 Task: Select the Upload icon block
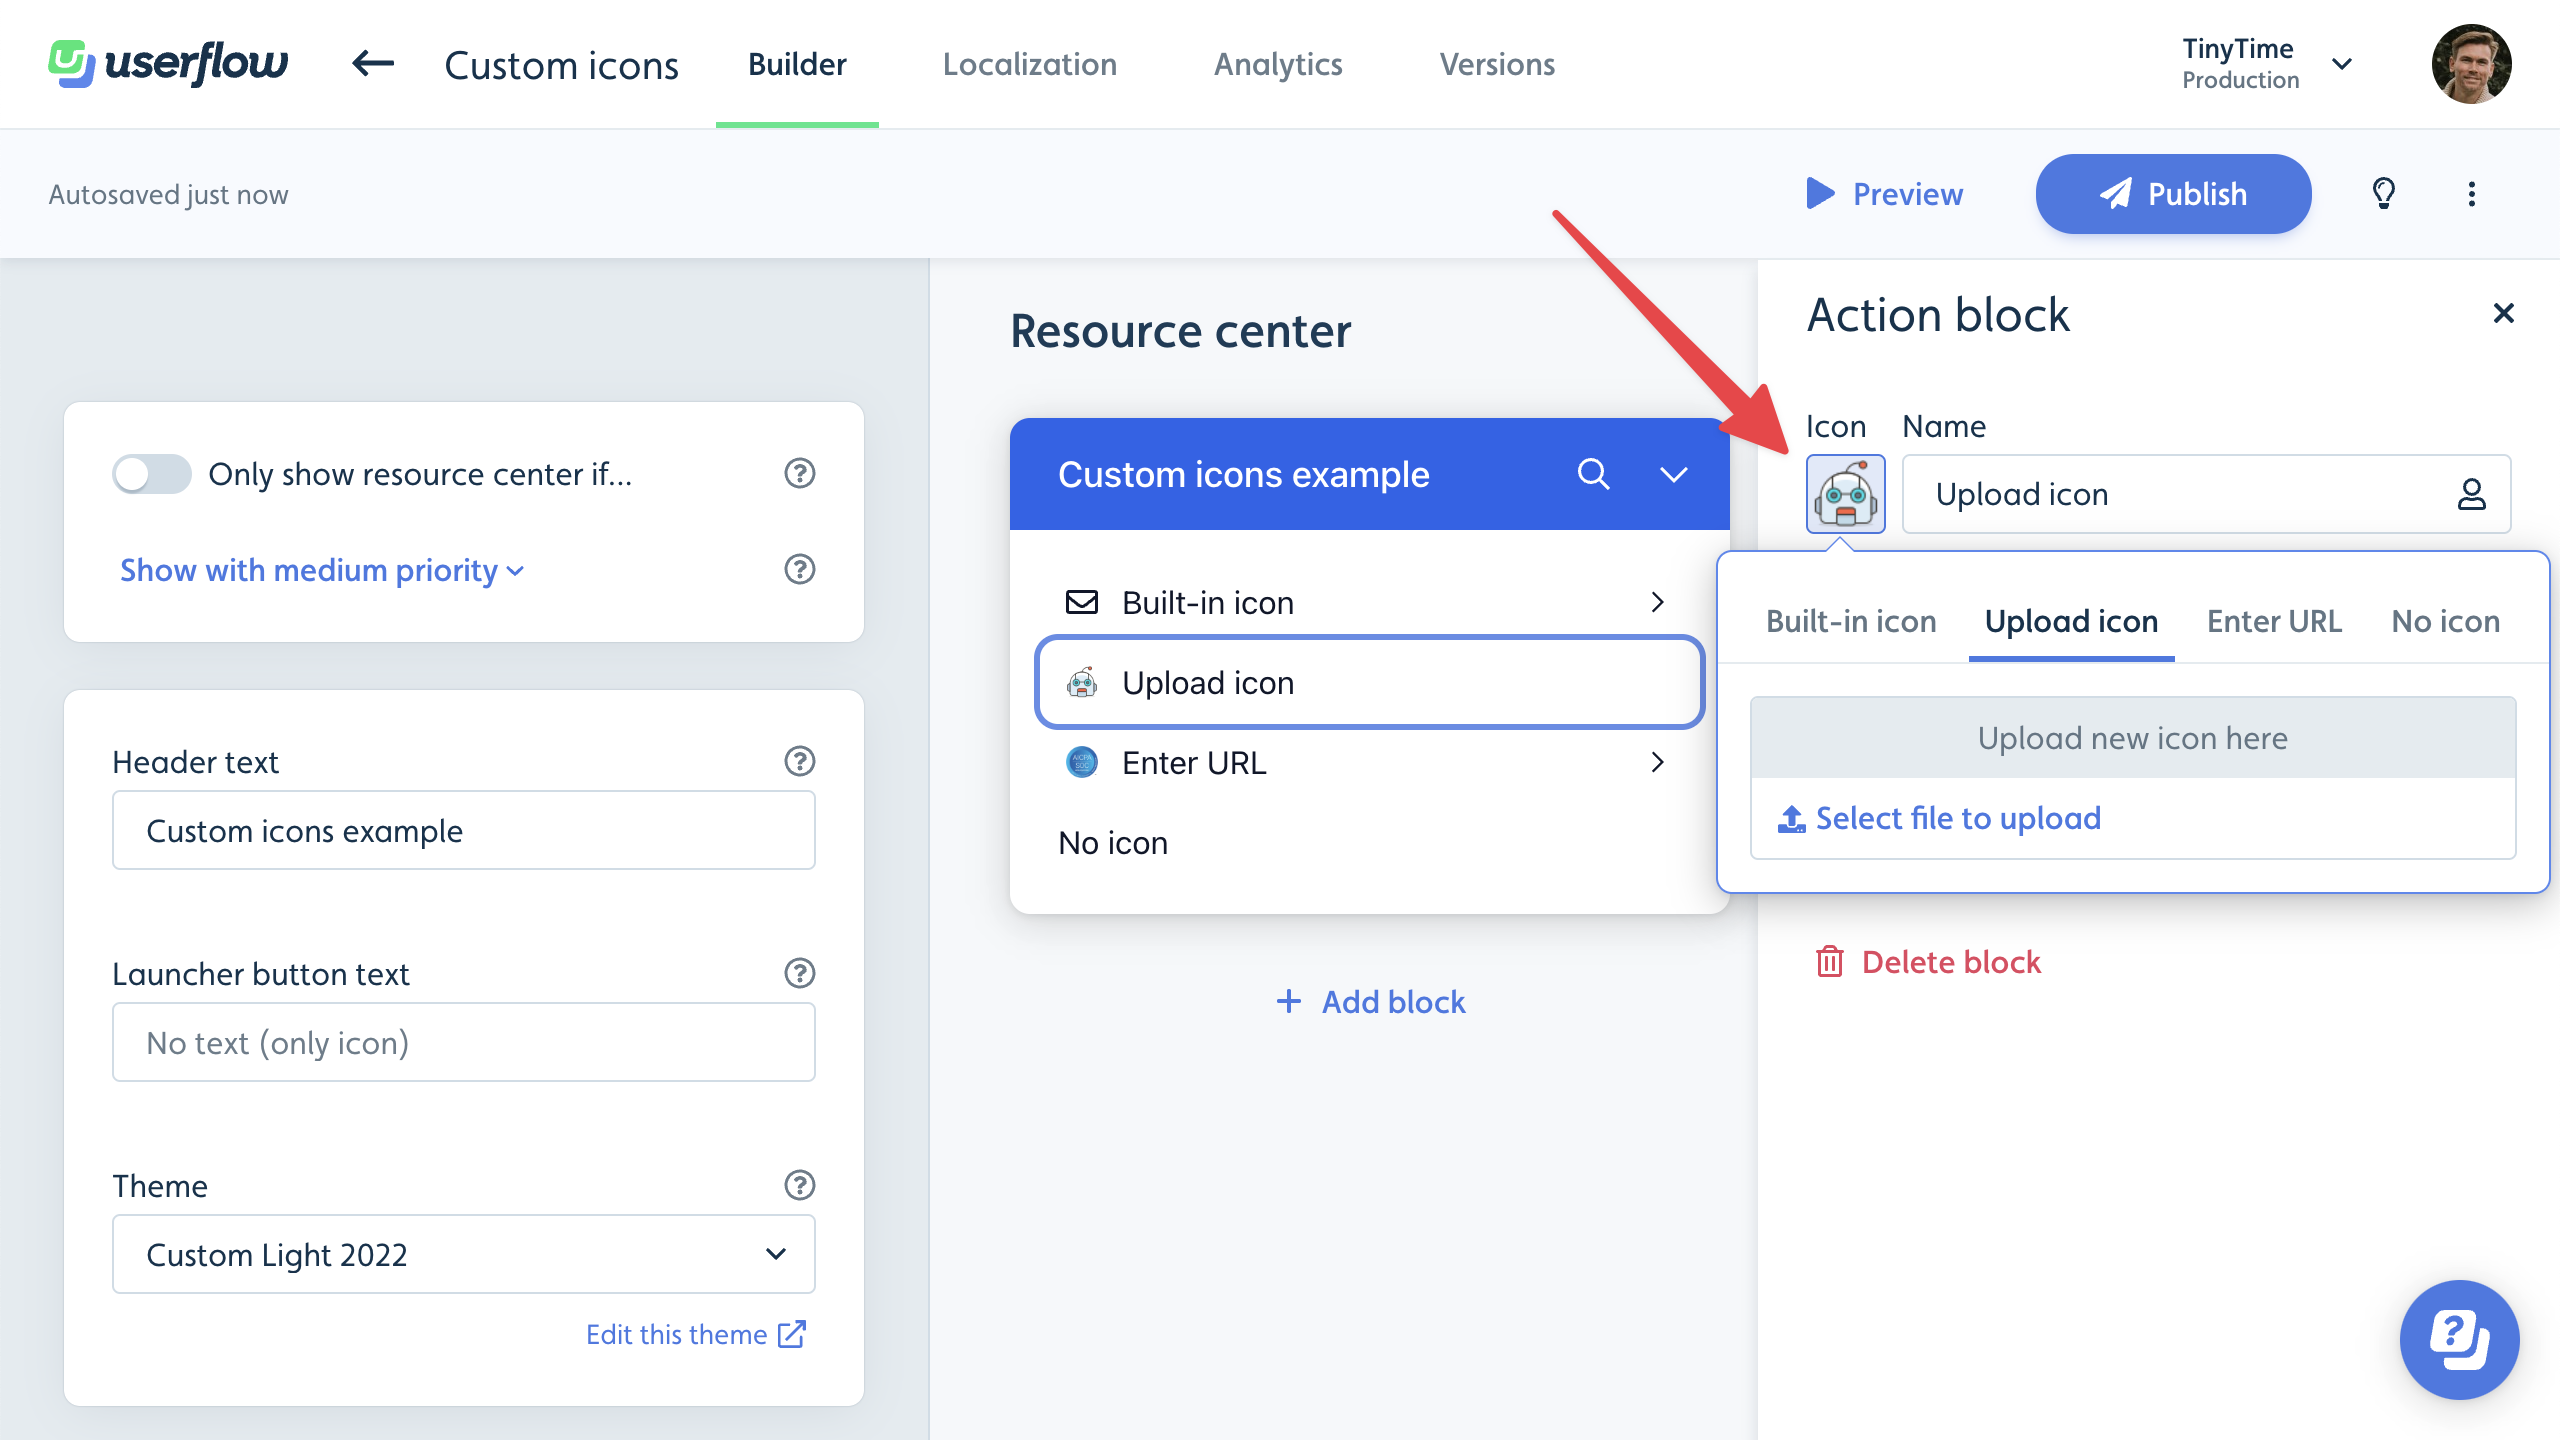[1370, 682]
